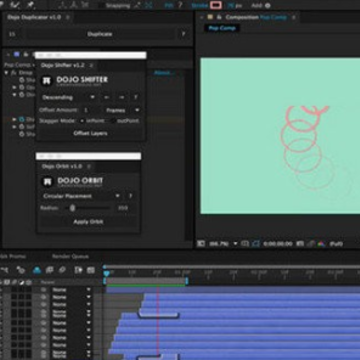Viewport: 360px width, 360px height.
Task: Click the Offset Amount value field
Action: [x=90, y=110]
